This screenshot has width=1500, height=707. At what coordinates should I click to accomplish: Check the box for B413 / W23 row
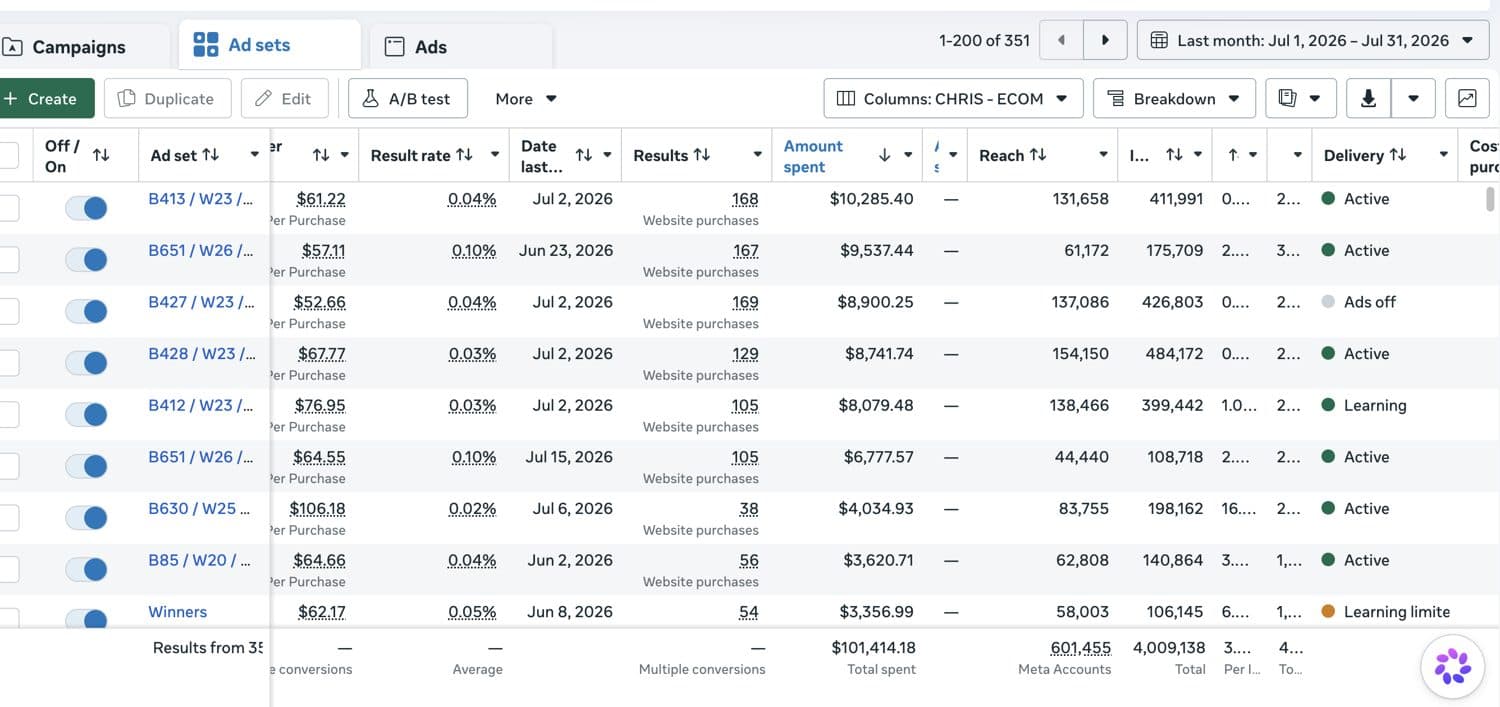coord(7,208)
